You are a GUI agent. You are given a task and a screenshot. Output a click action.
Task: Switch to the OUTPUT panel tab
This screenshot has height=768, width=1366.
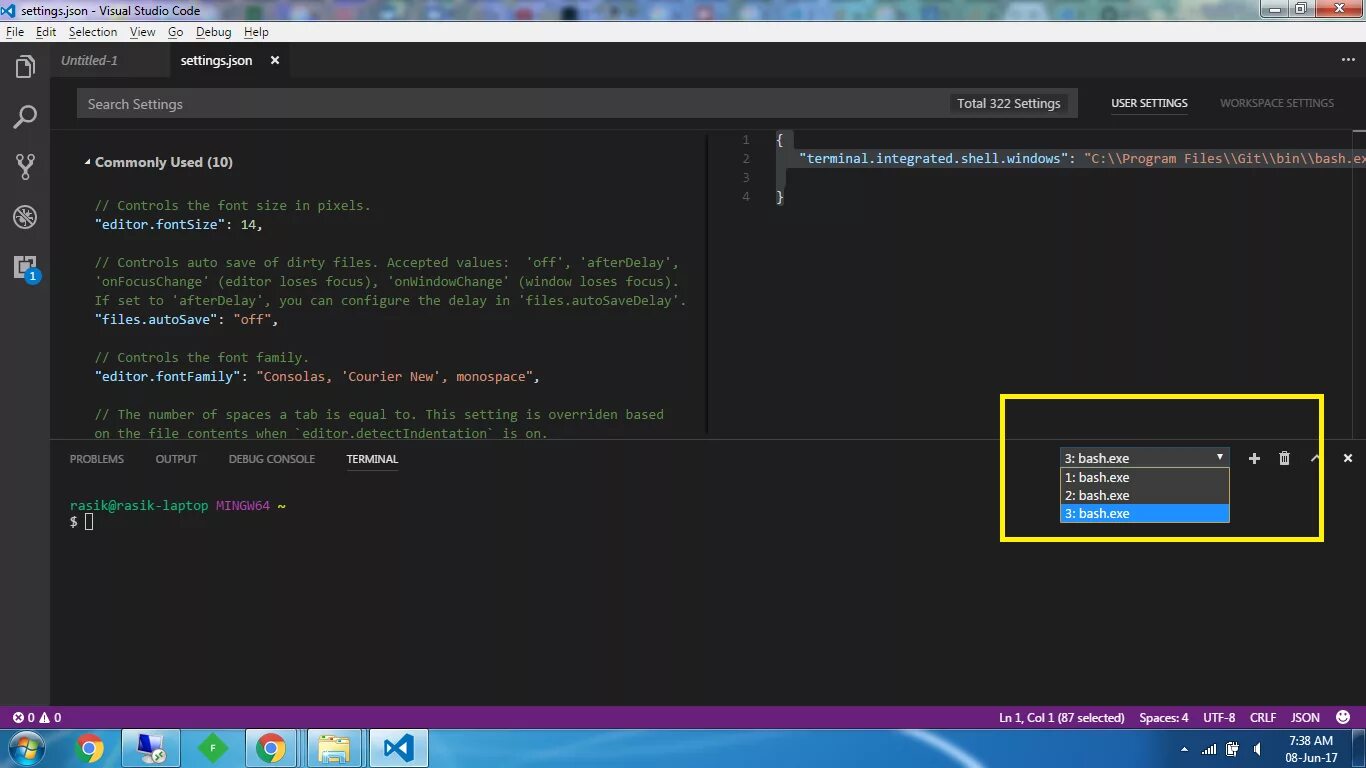click(x=176, y=459)
